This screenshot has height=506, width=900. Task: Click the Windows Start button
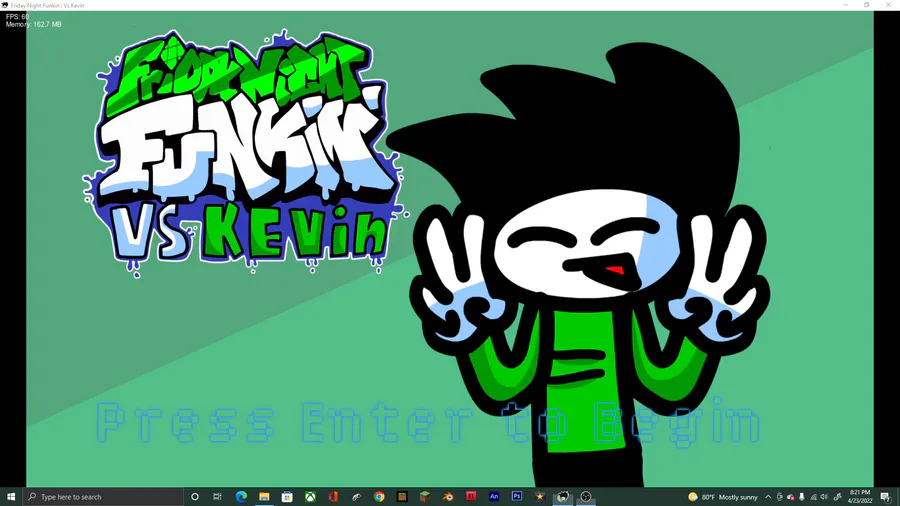click(11, 497)
